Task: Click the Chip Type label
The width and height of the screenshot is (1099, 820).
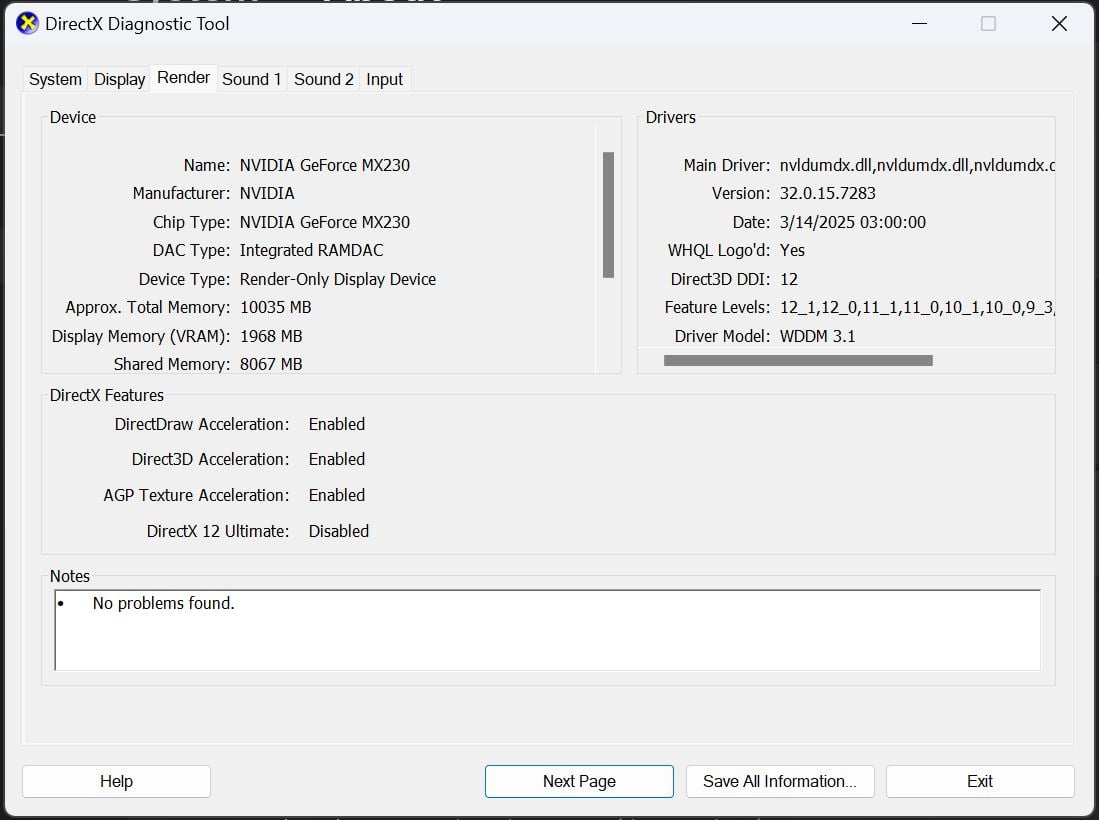Action: click(191, 222)
